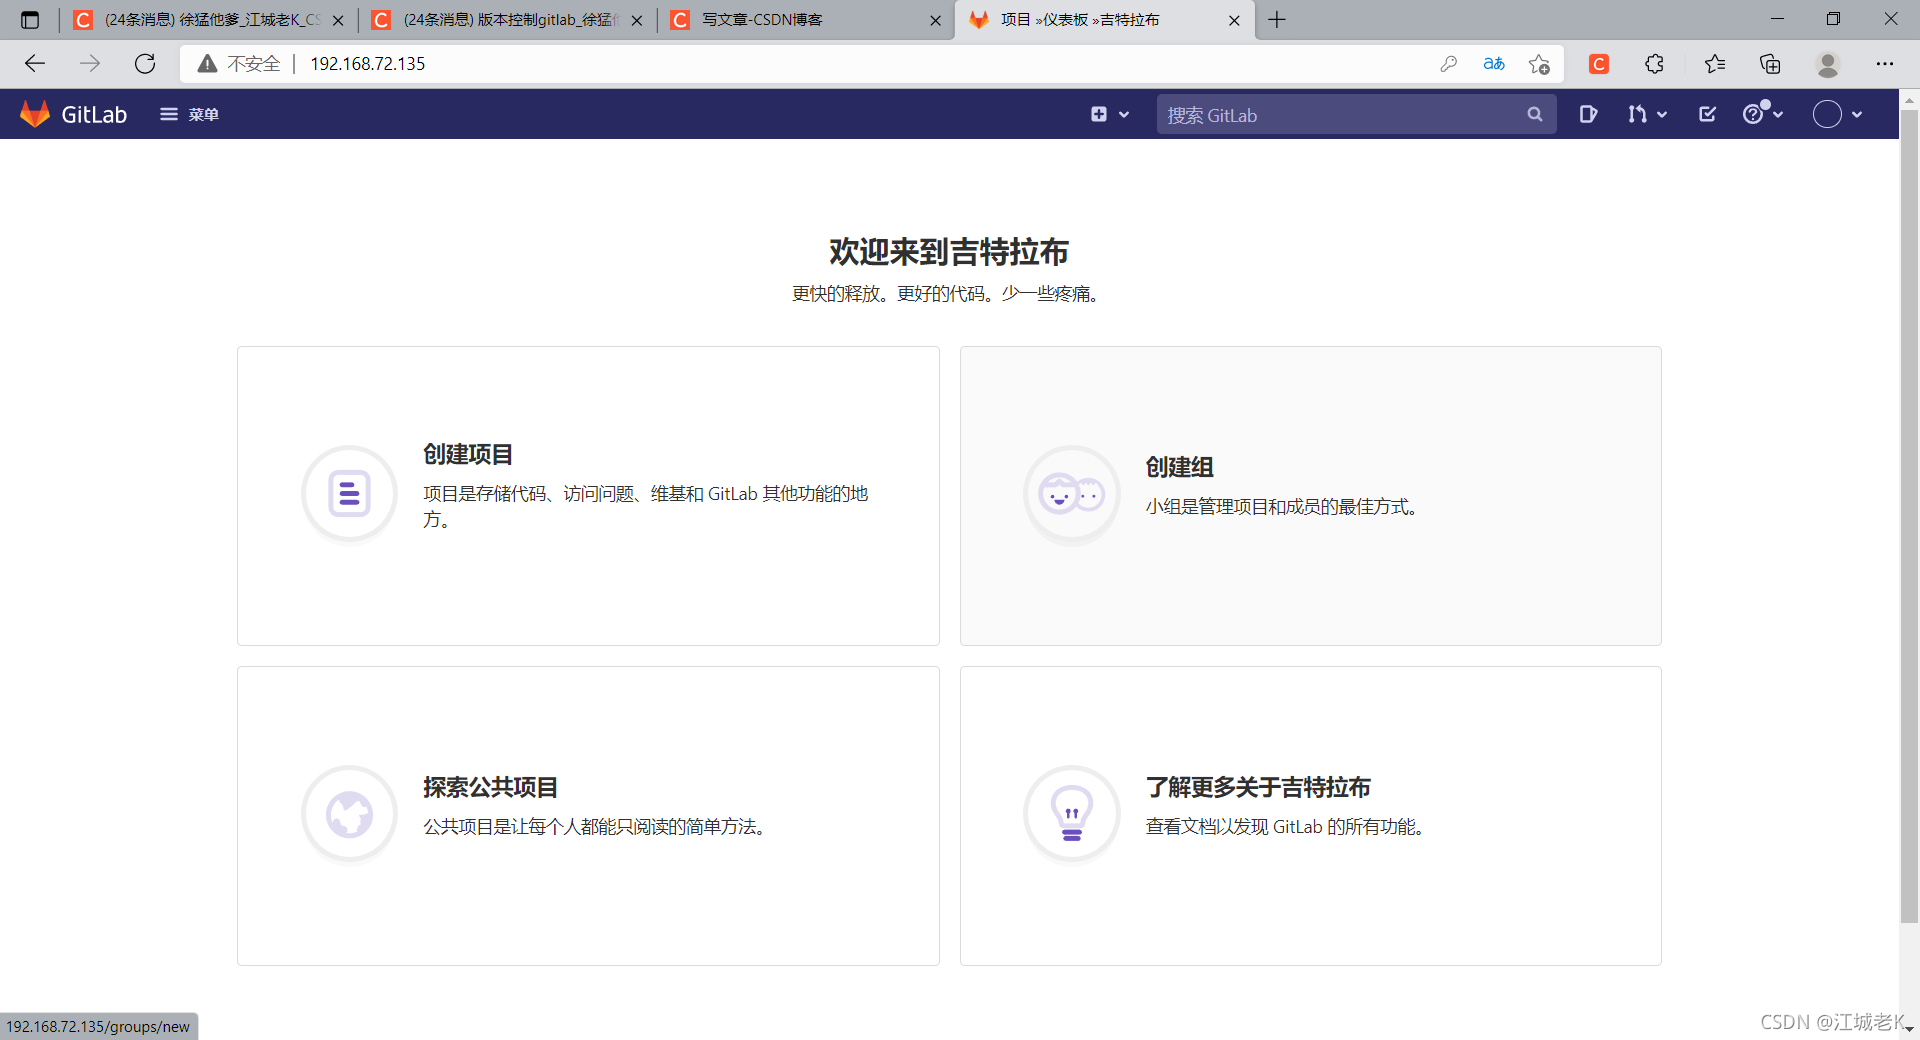
Task: Click the 创建组 card heading
Action: coord(1180,467)
